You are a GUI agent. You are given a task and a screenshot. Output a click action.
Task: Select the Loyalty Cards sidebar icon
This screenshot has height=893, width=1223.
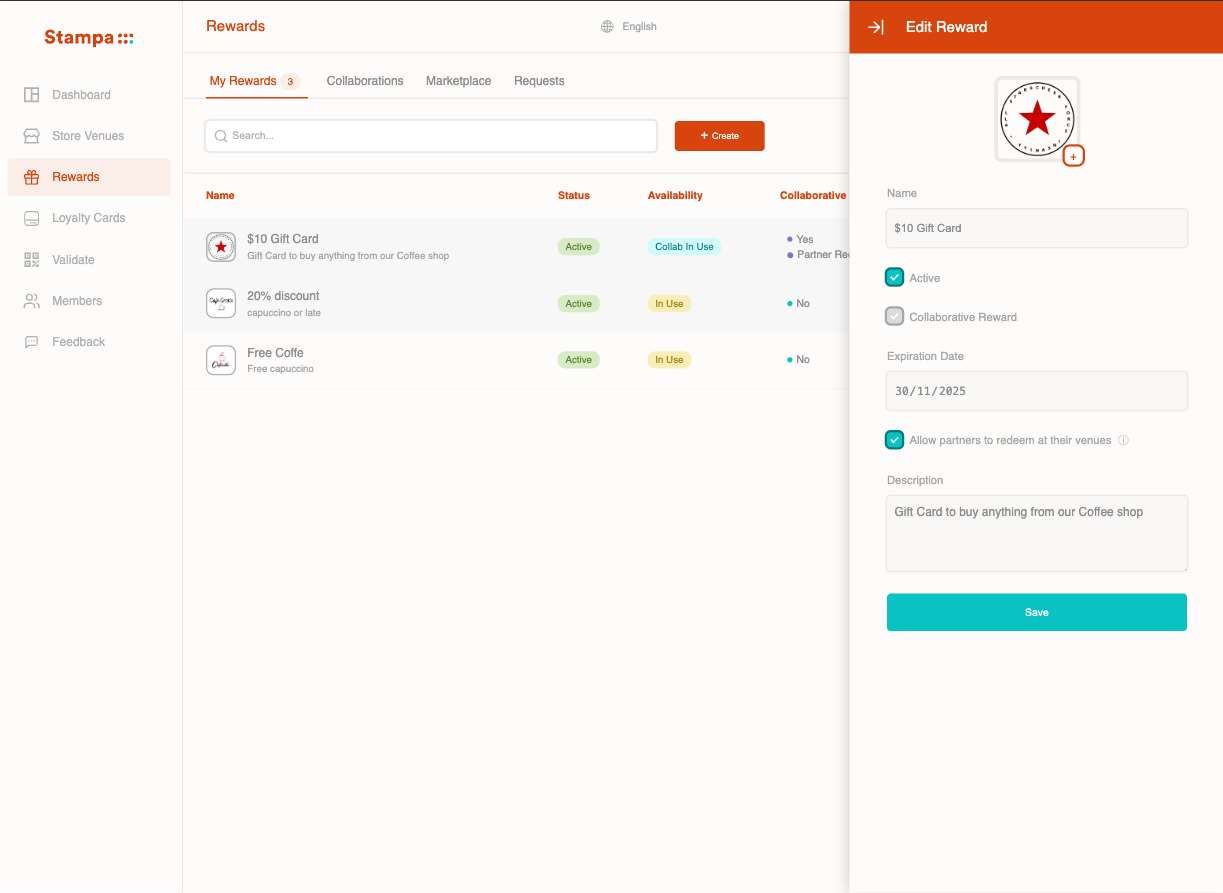(x=31, y=217)
